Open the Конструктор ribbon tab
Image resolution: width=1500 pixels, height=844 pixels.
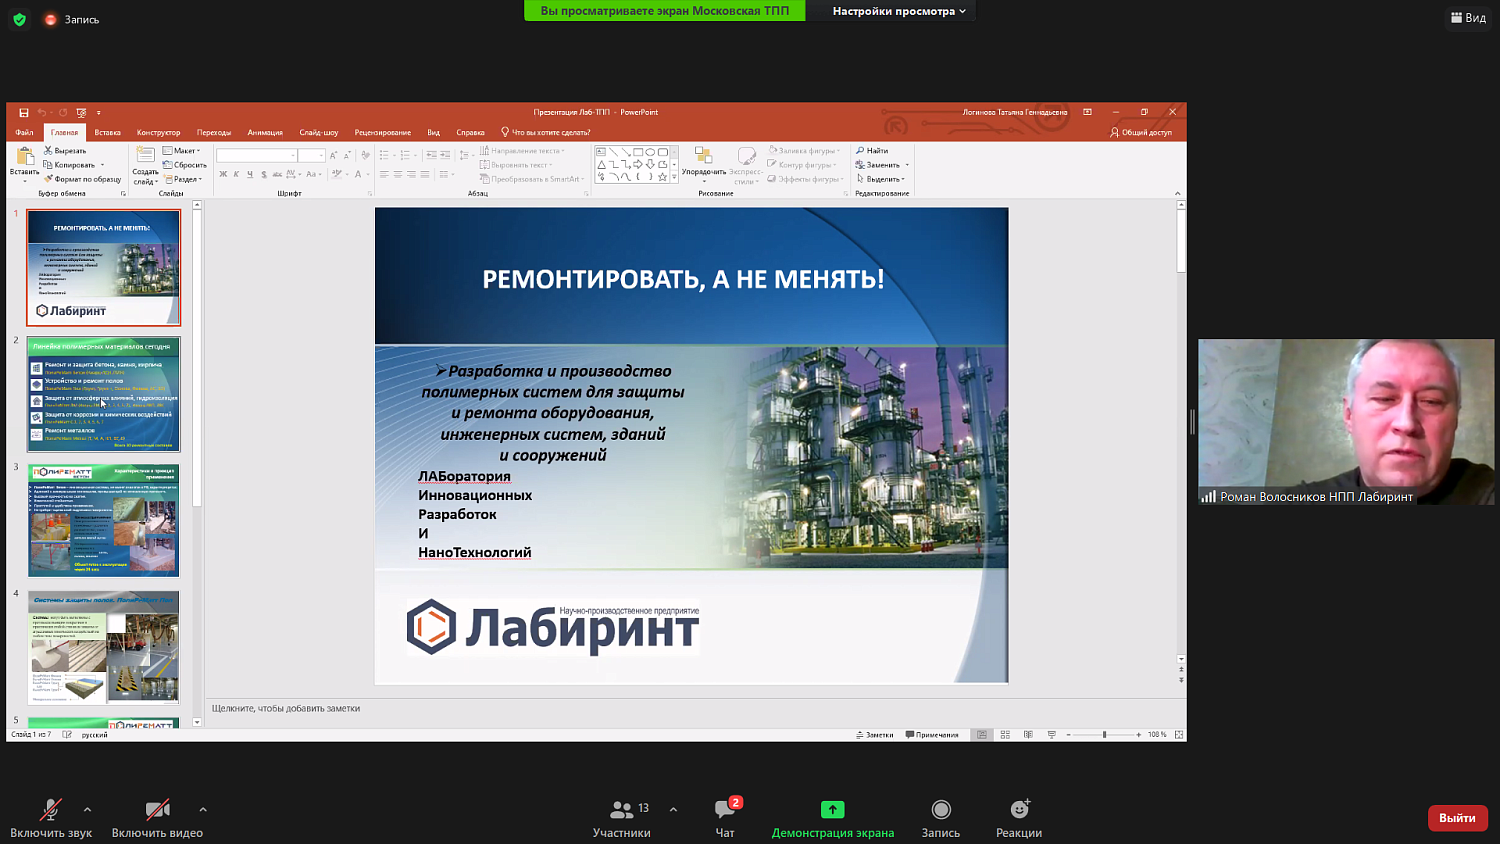(x=158, y=132)
